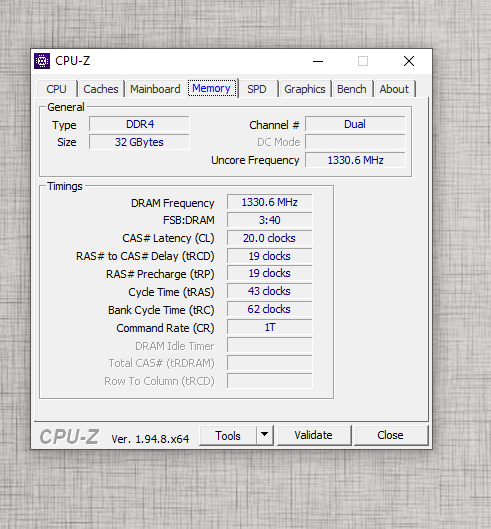Click the tRCD 19 clocks value
Screen dimensions: 491x529
(270, 256)
